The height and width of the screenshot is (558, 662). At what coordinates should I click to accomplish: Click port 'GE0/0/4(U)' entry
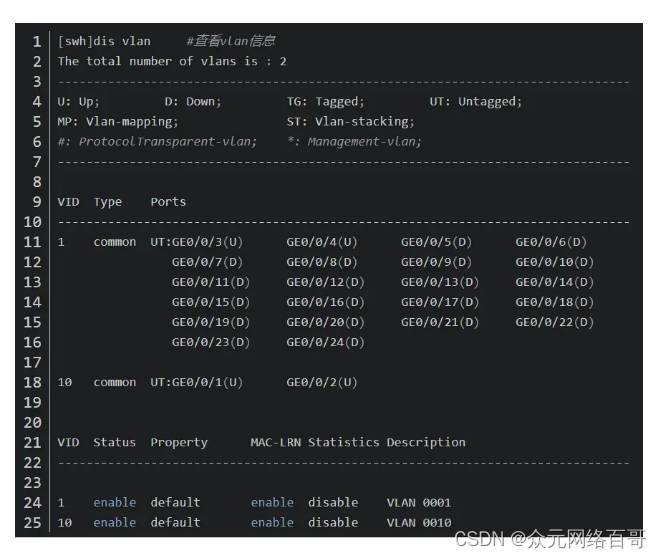tap(322, 242)
